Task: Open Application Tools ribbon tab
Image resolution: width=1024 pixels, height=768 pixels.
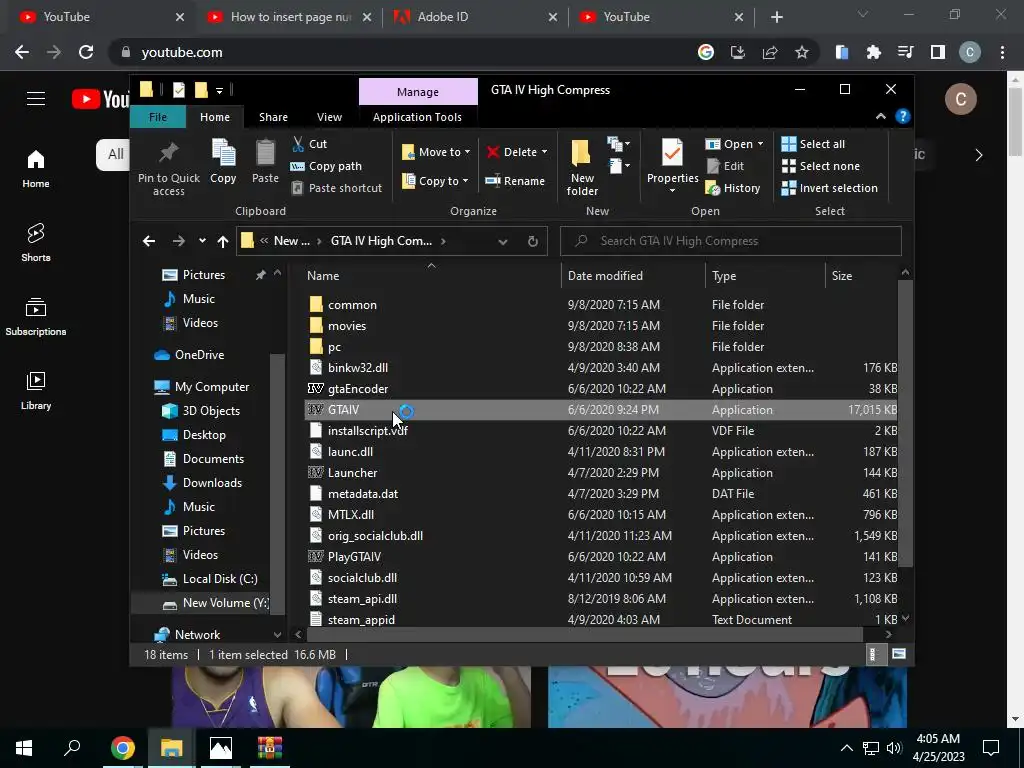Action: pyautogui.click(x=417, y=117)
